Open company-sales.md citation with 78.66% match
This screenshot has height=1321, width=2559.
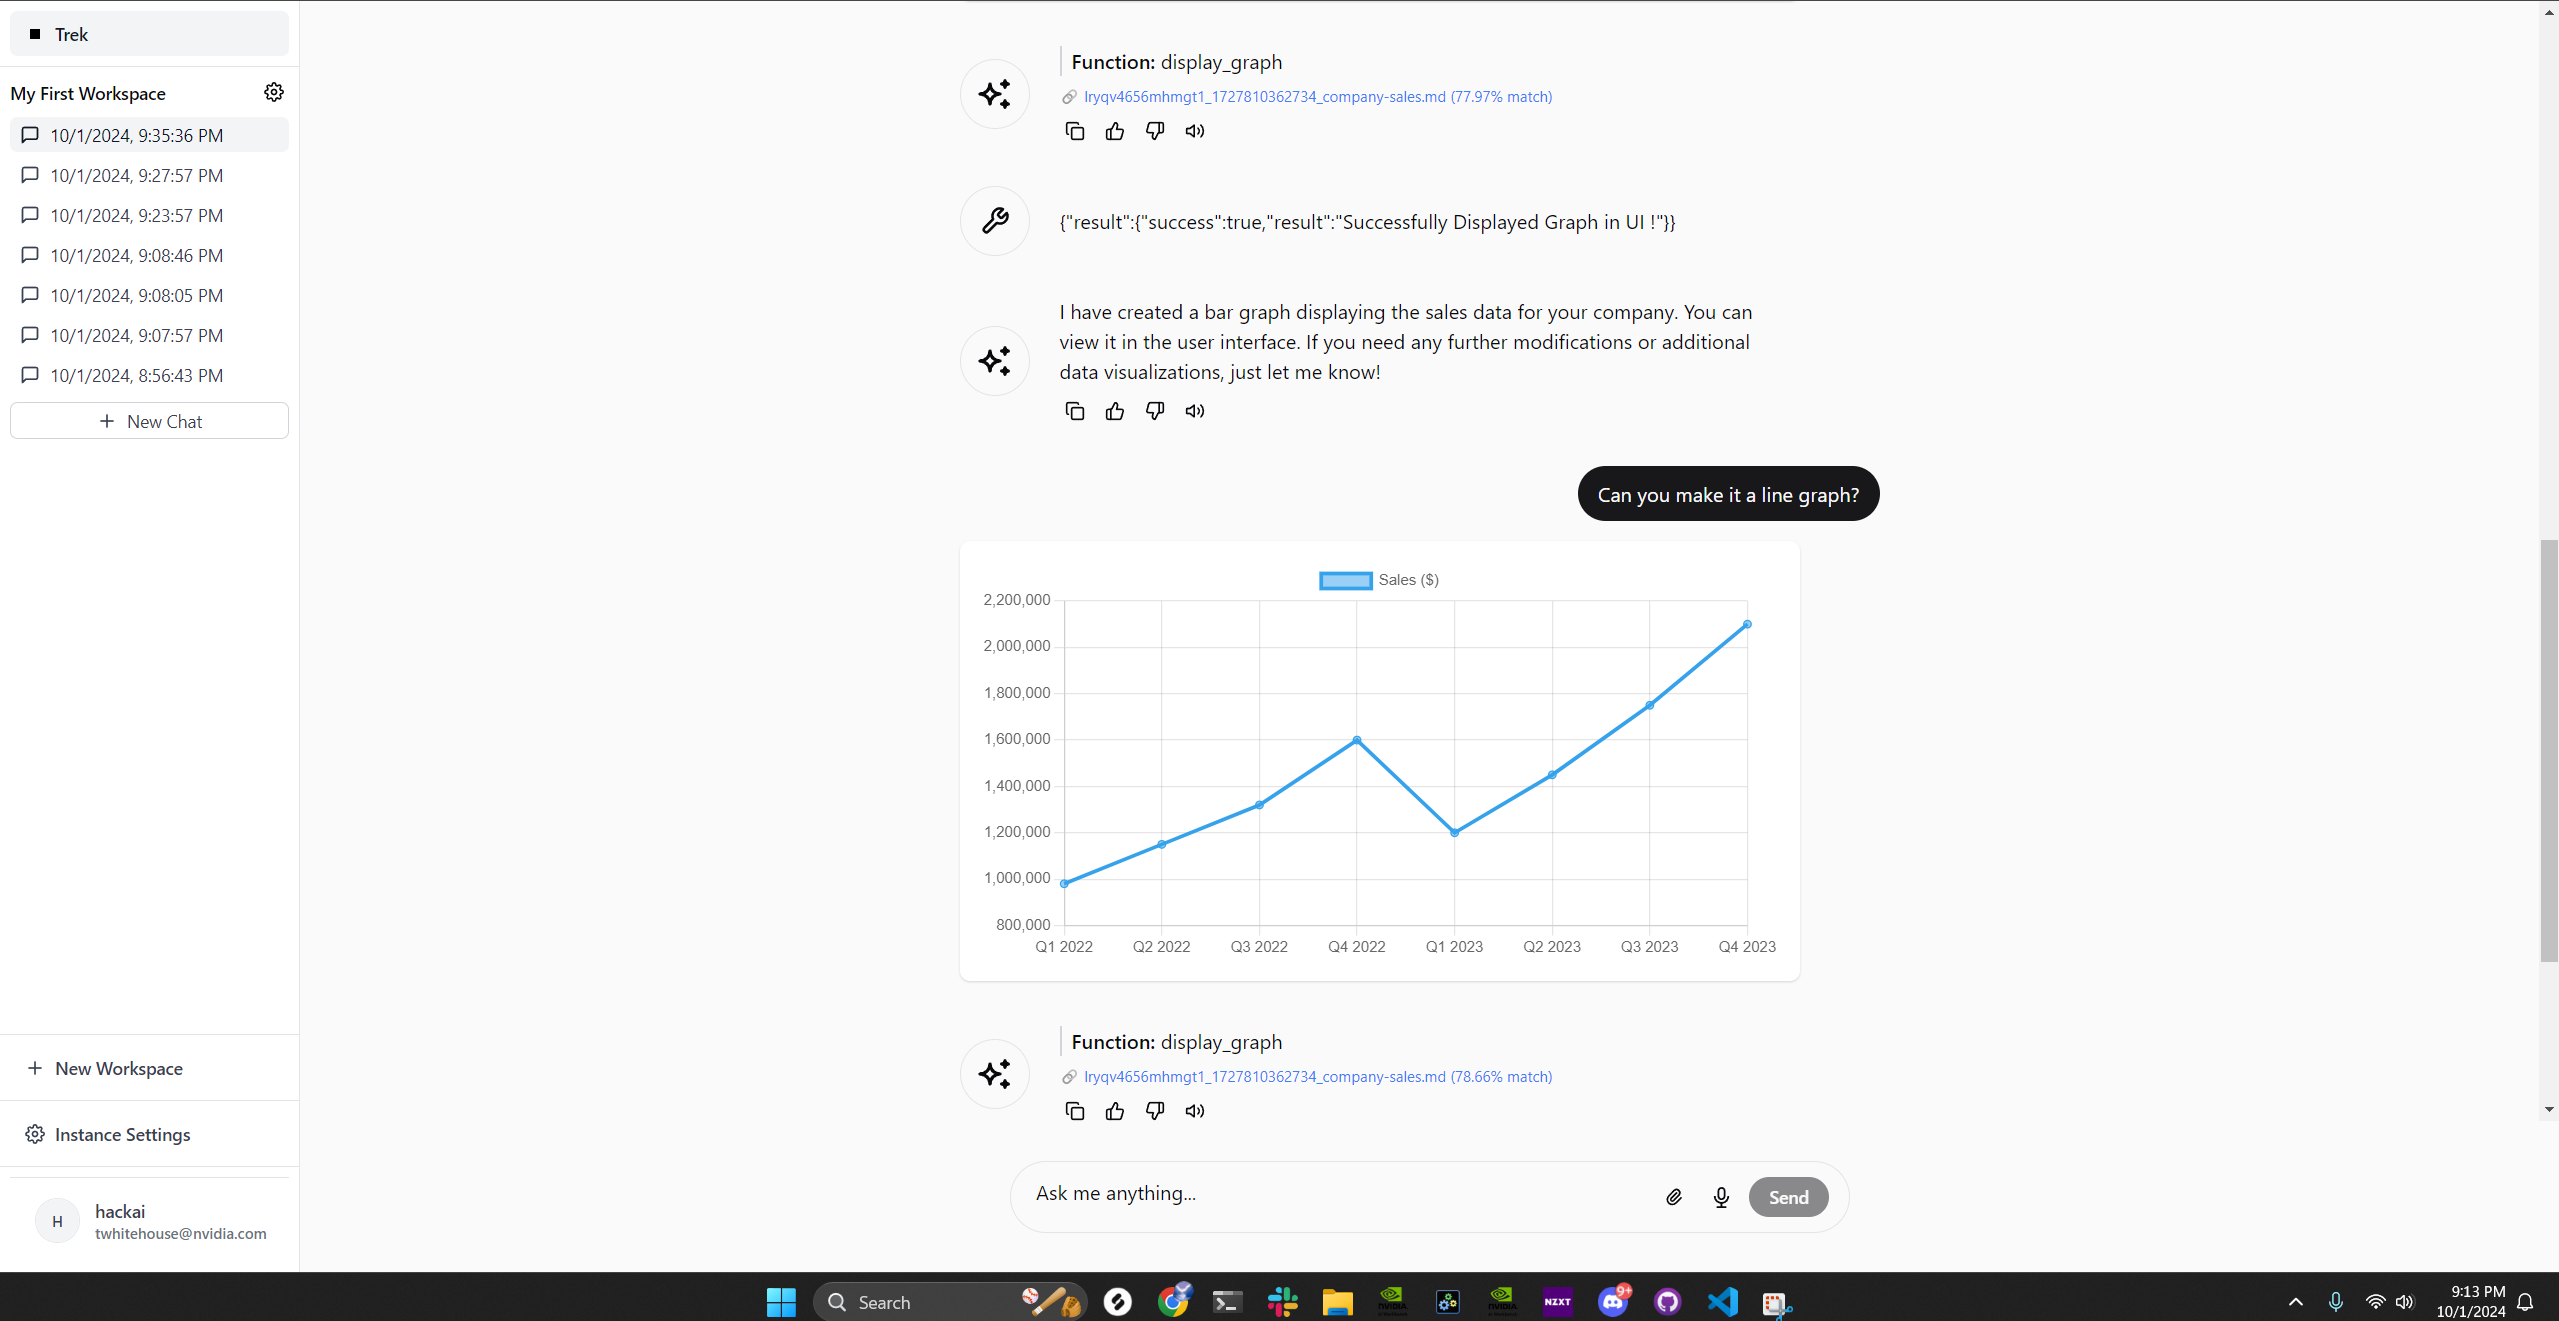point(1317,1077)
